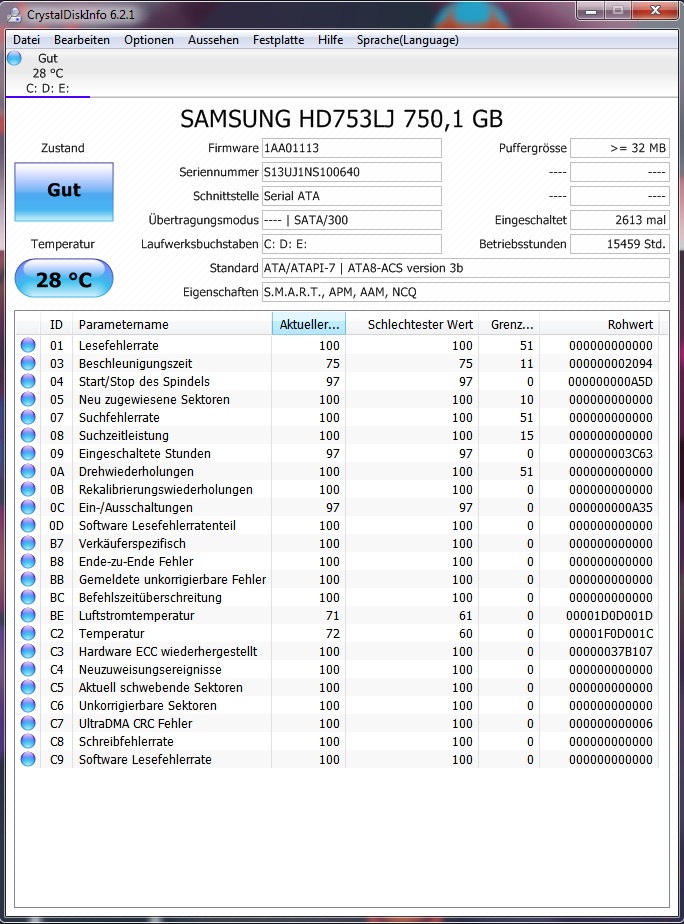
Task: Click the status orb for Beschleunigungszeit row
Action: [x=28, y=364]
